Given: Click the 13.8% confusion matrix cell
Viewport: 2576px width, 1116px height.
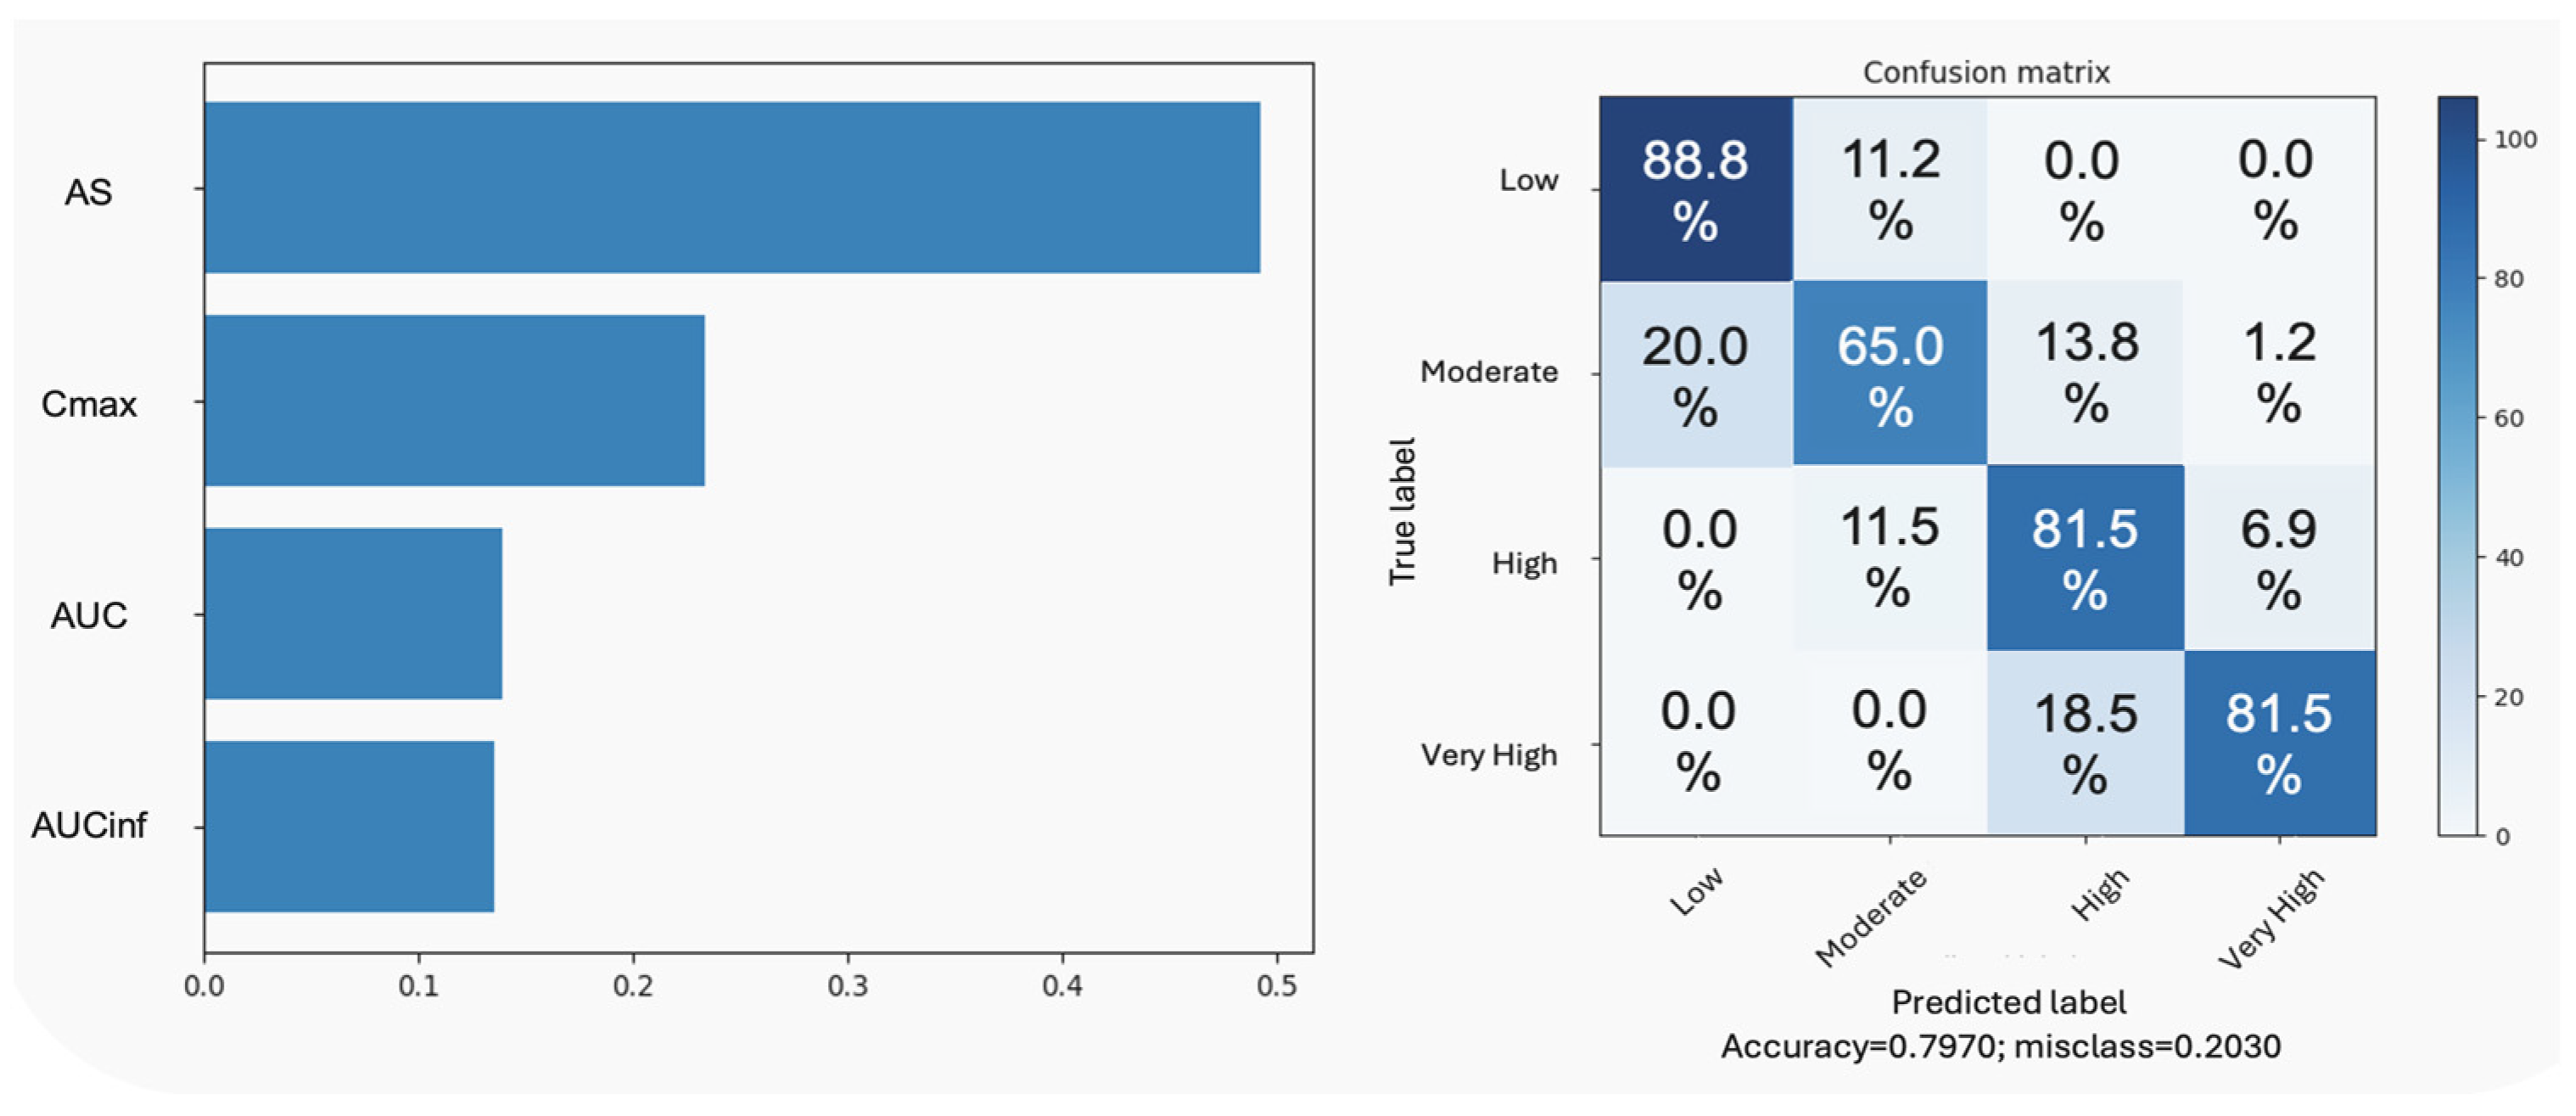Looking at the screenshot, I should click(x=2085, y=373).
